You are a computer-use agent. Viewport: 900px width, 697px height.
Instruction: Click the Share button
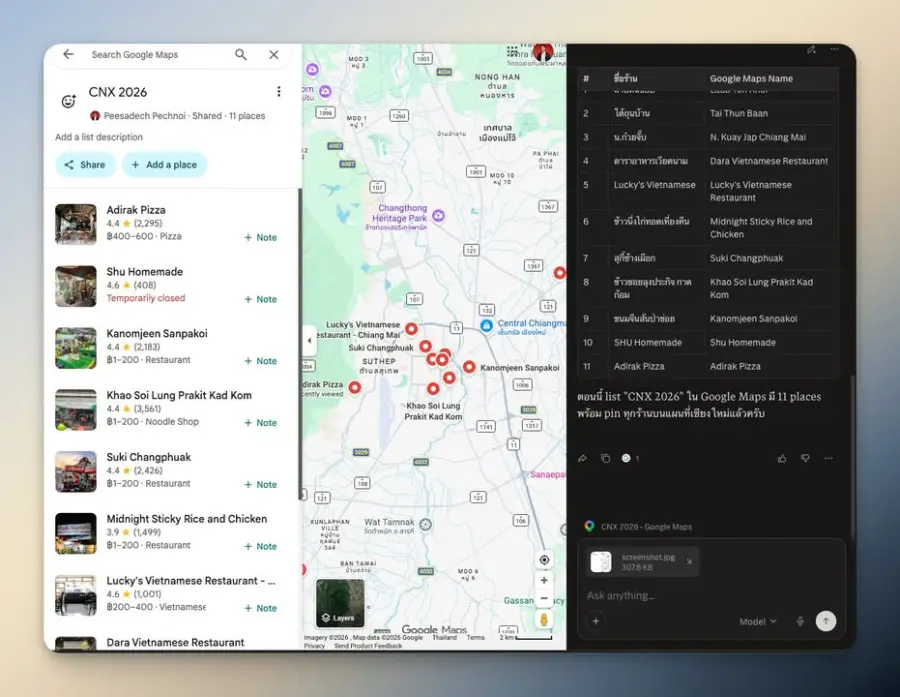click(x=85, y=165)
